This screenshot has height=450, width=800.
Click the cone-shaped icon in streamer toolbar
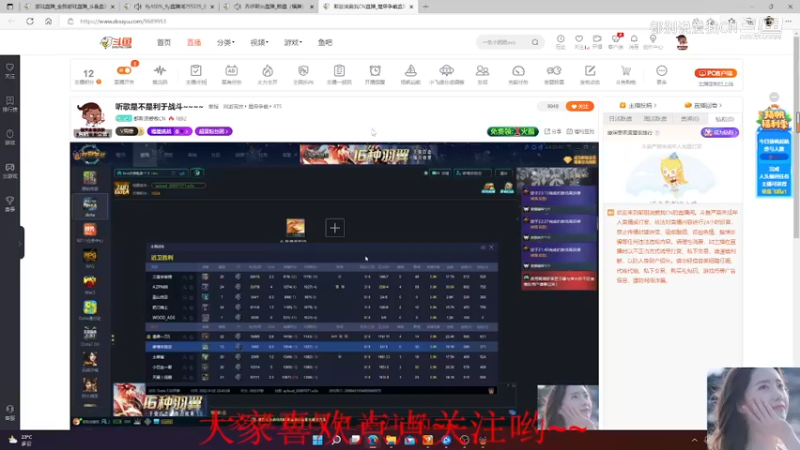pos(411,70)
